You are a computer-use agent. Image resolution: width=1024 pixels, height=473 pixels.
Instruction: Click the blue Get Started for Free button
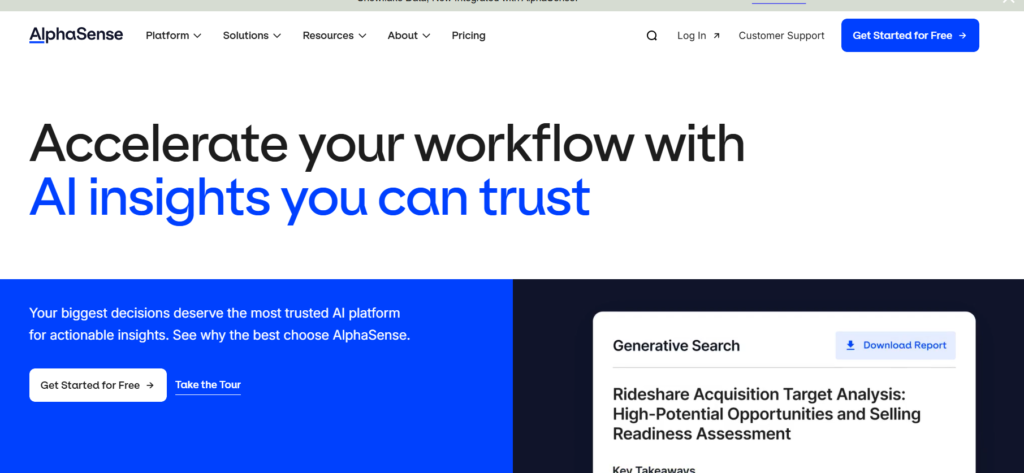coord(910,35)
